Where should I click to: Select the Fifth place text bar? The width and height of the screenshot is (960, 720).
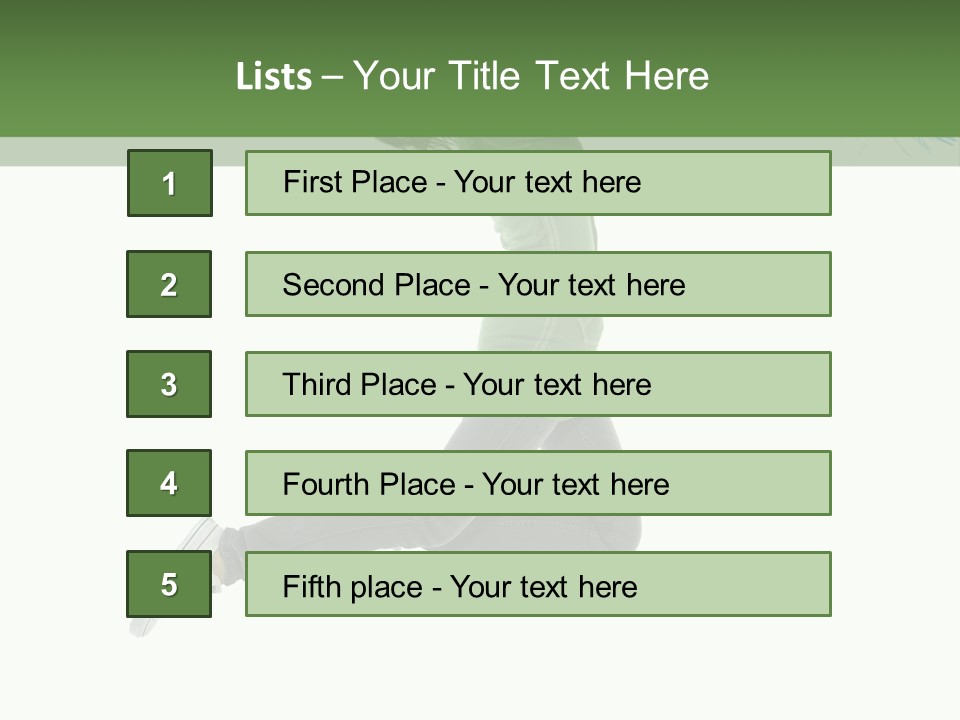tap(538, 584)
